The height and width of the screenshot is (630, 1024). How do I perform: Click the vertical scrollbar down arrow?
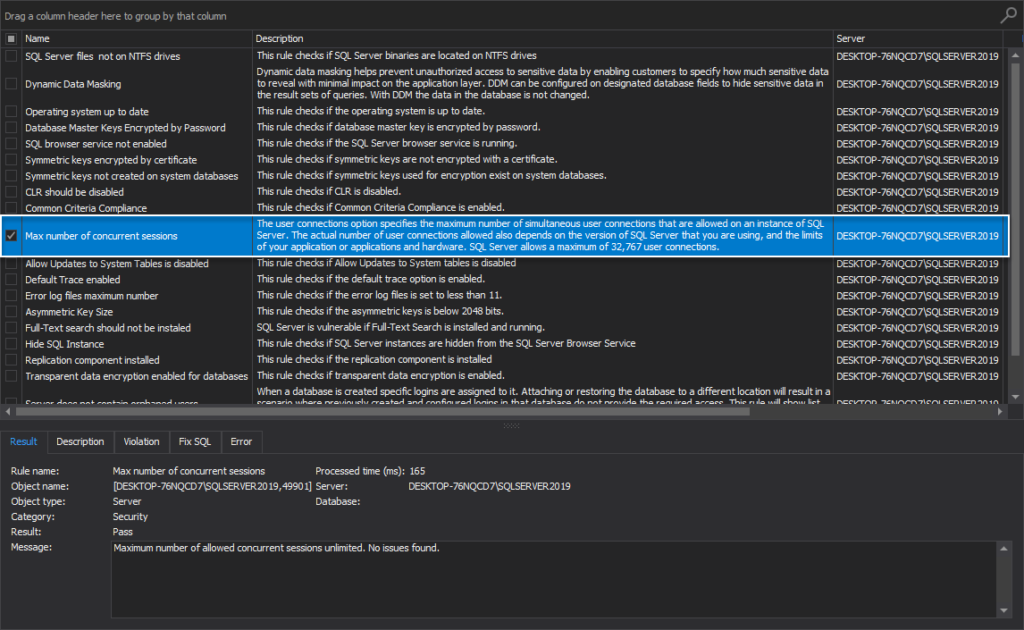pos(1016,397)
